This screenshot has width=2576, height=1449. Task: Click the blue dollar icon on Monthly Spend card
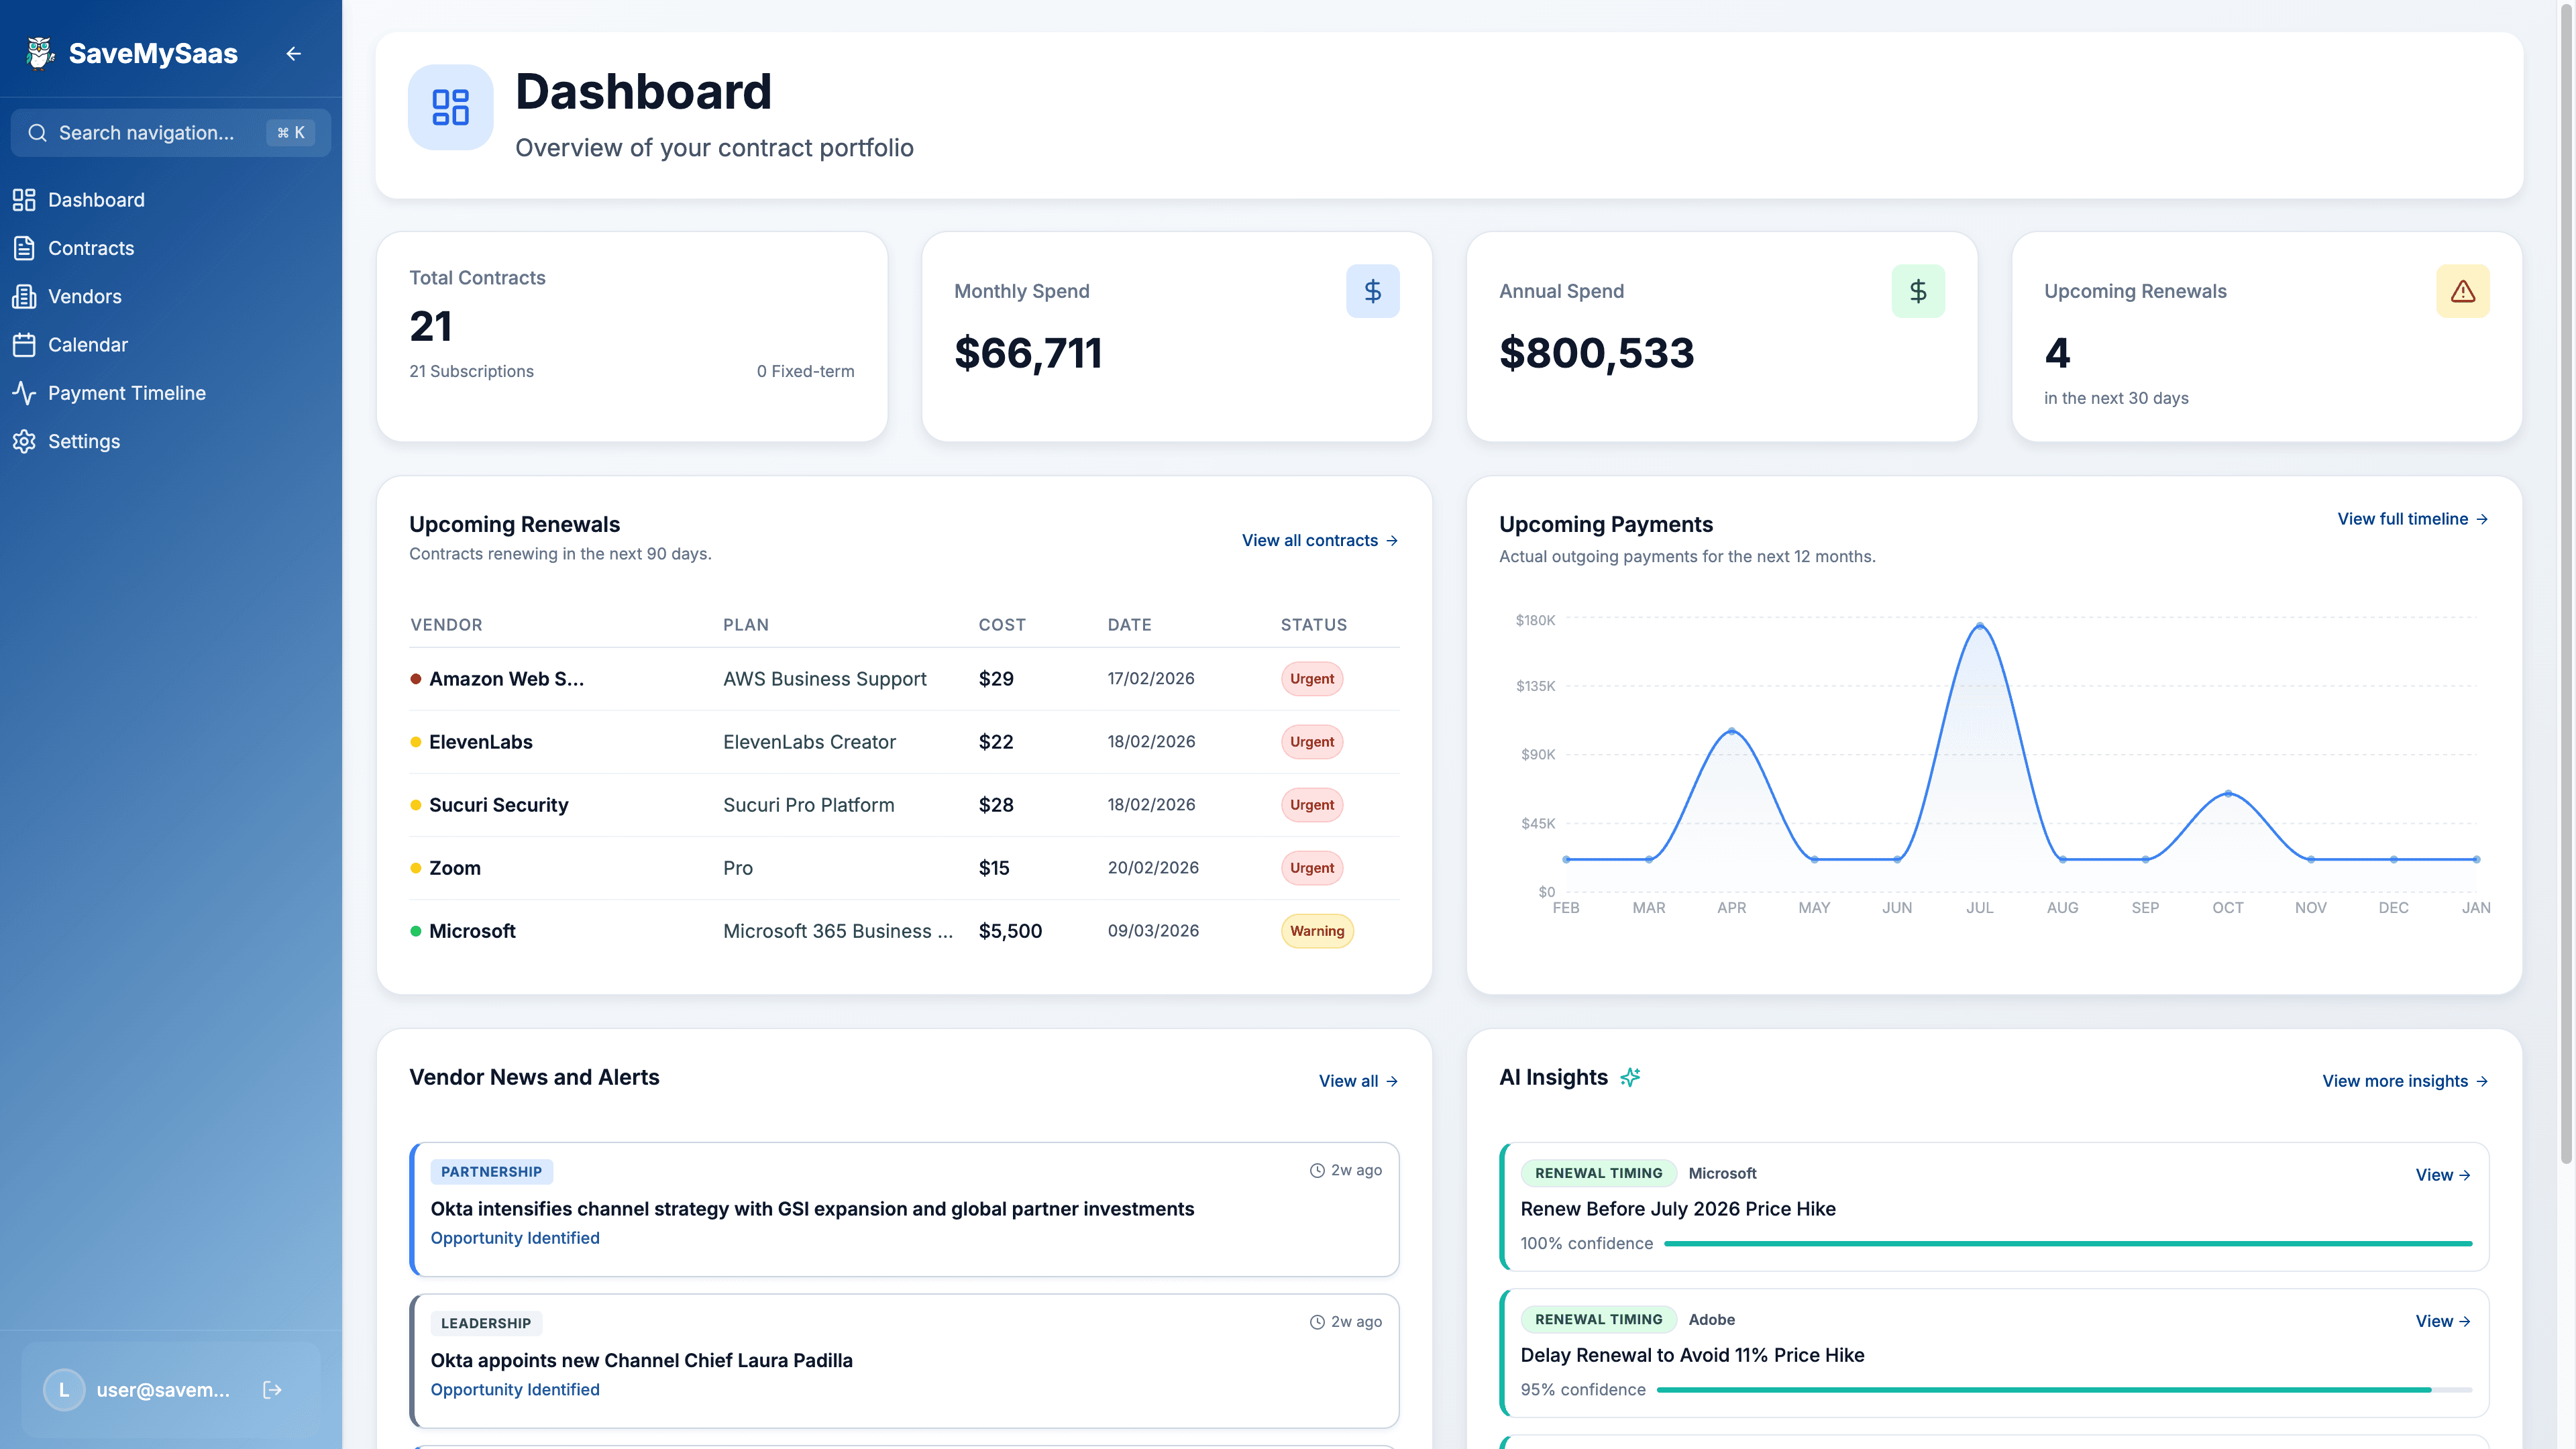tap(1372, 291)
